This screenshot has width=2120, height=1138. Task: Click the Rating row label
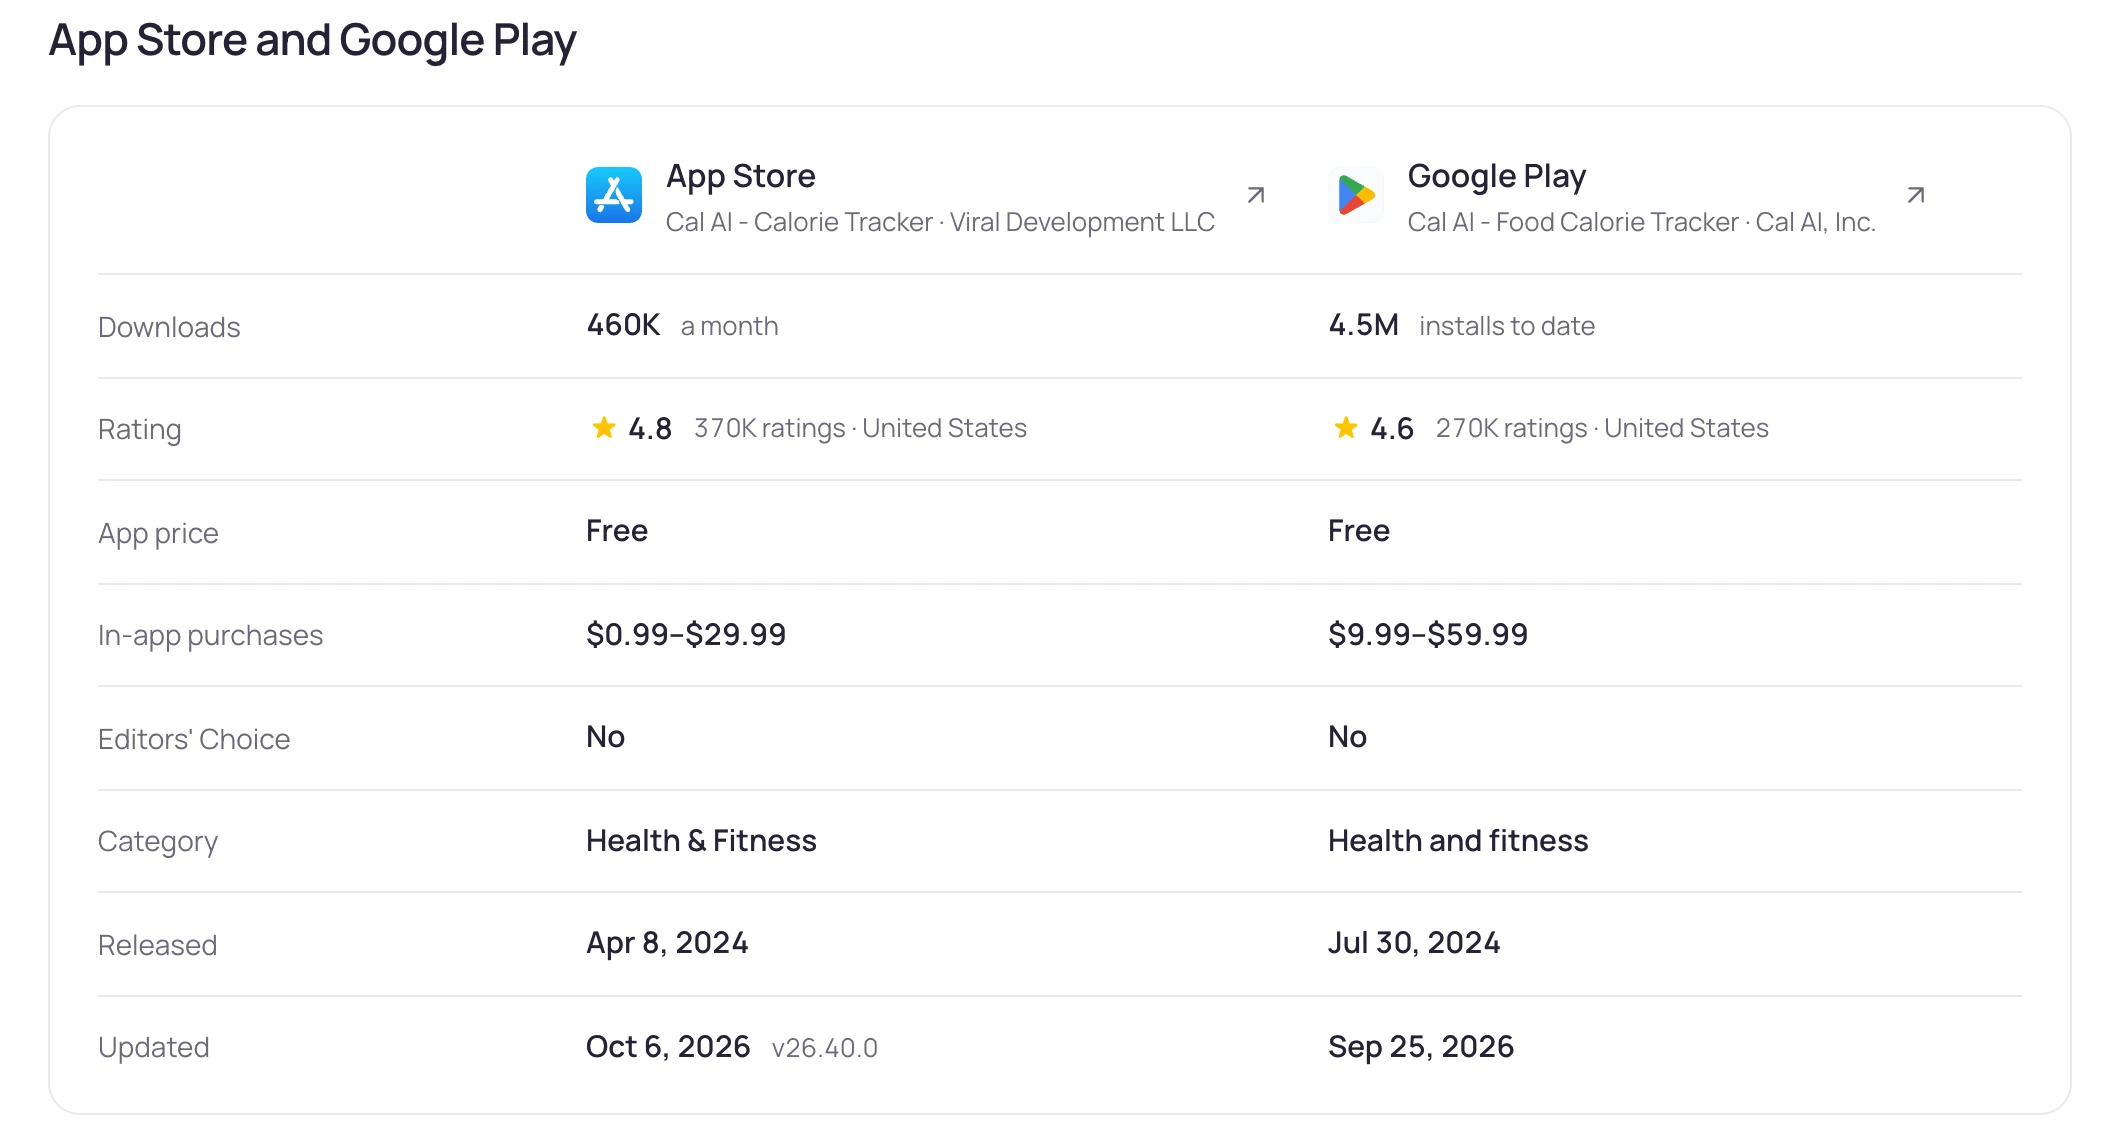(x=140, y=430)
